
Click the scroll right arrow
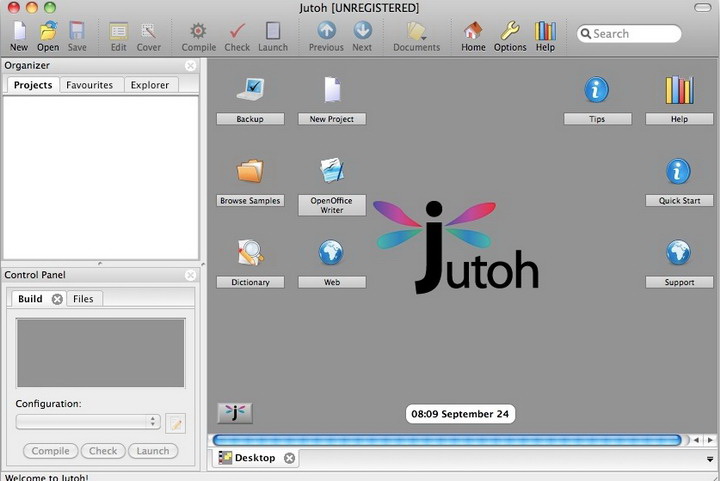710,440
